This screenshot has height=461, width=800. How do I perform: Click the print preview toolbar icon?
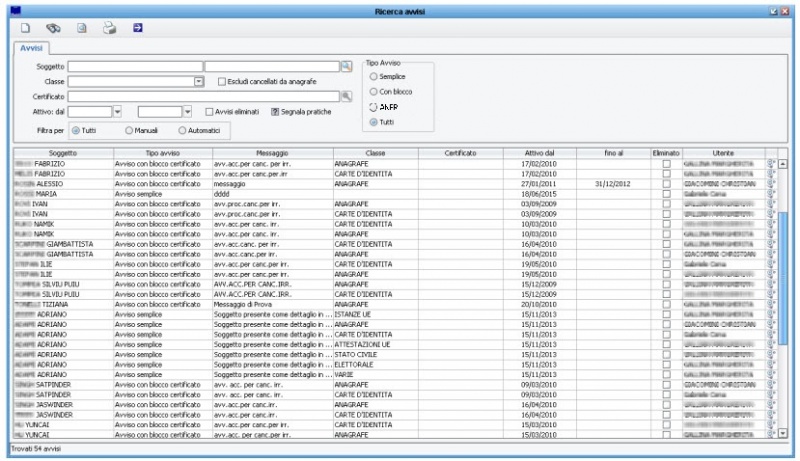click(x=82, y=28)
